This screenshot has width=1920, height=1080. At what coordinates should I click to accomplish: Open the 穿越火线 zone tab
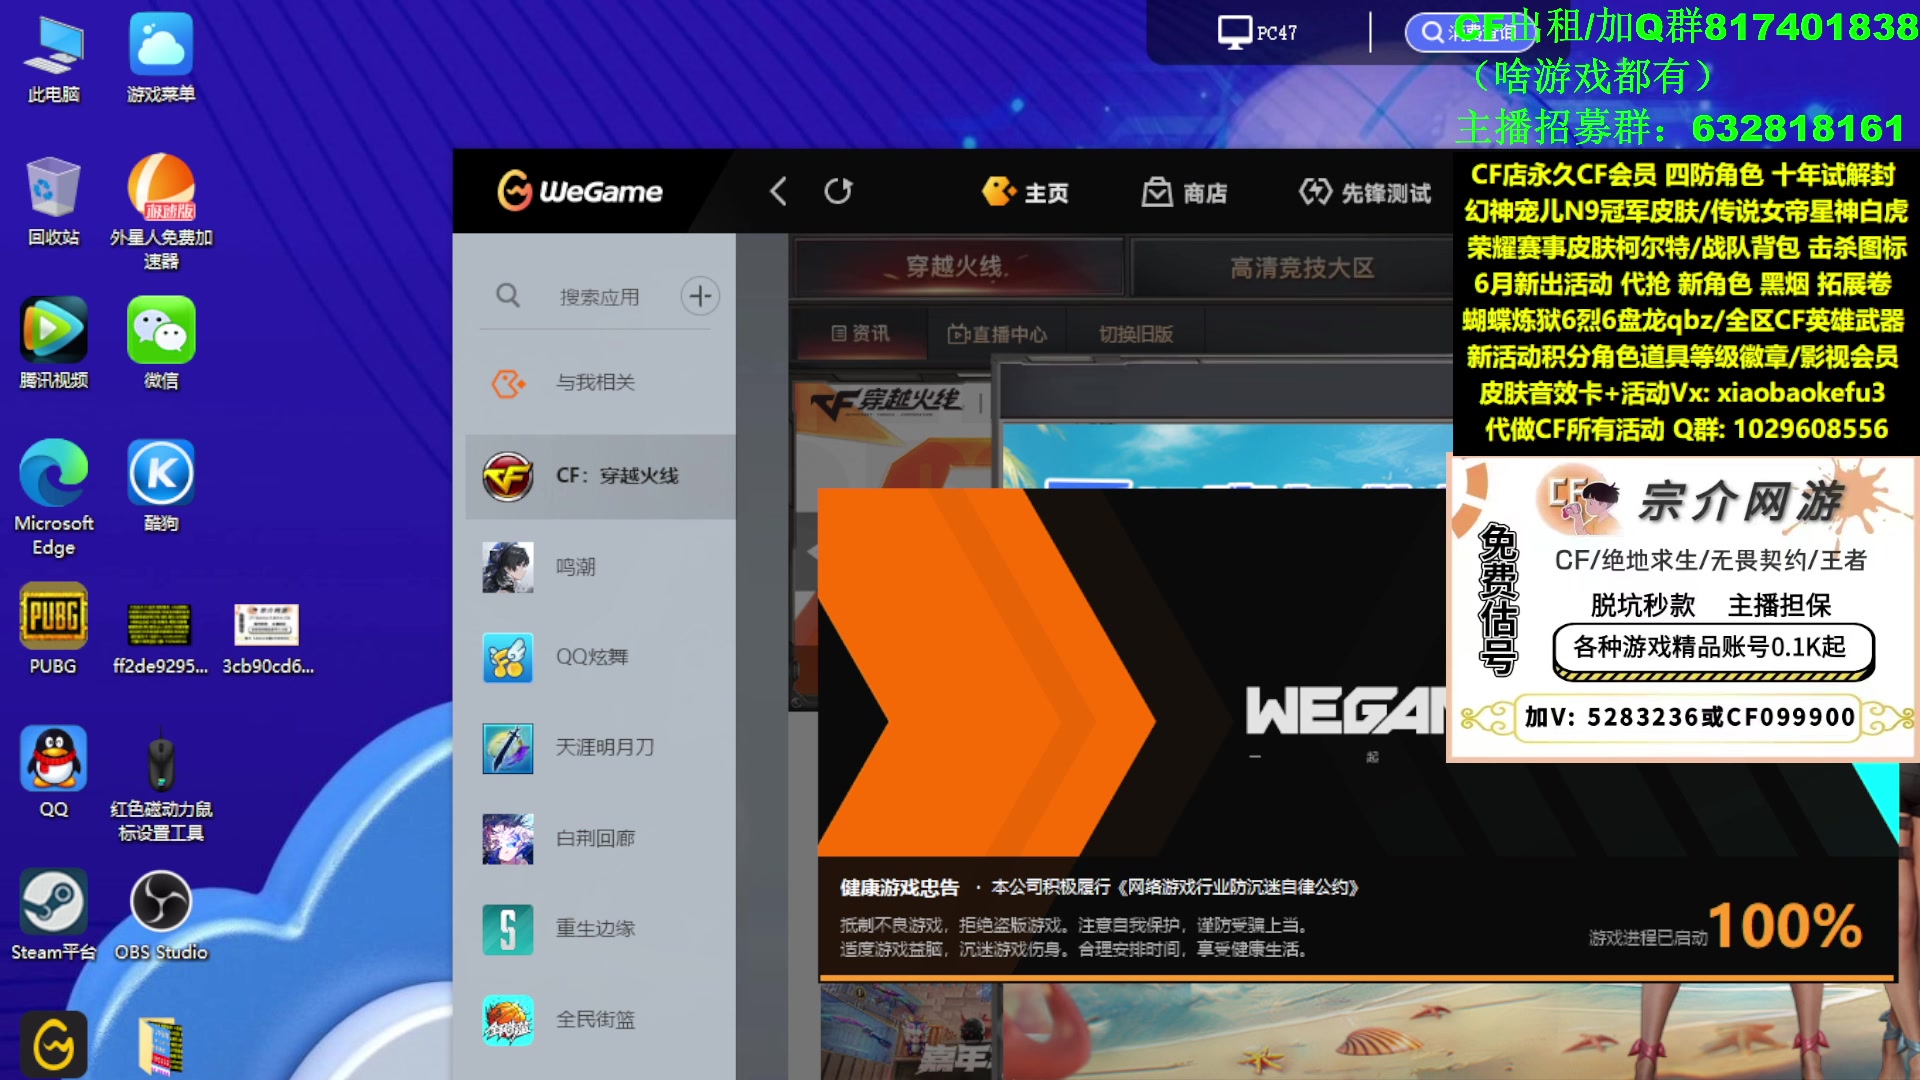[x=957, y=267]
